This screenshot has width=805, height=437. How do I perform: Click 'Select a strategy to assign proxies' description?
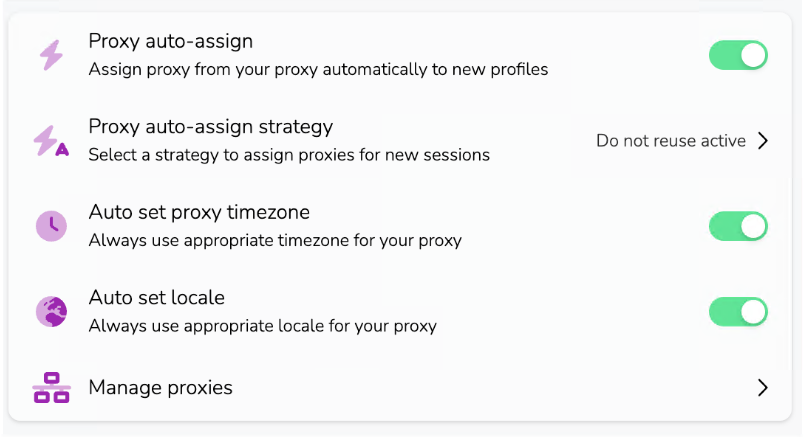tap(288, 155)
